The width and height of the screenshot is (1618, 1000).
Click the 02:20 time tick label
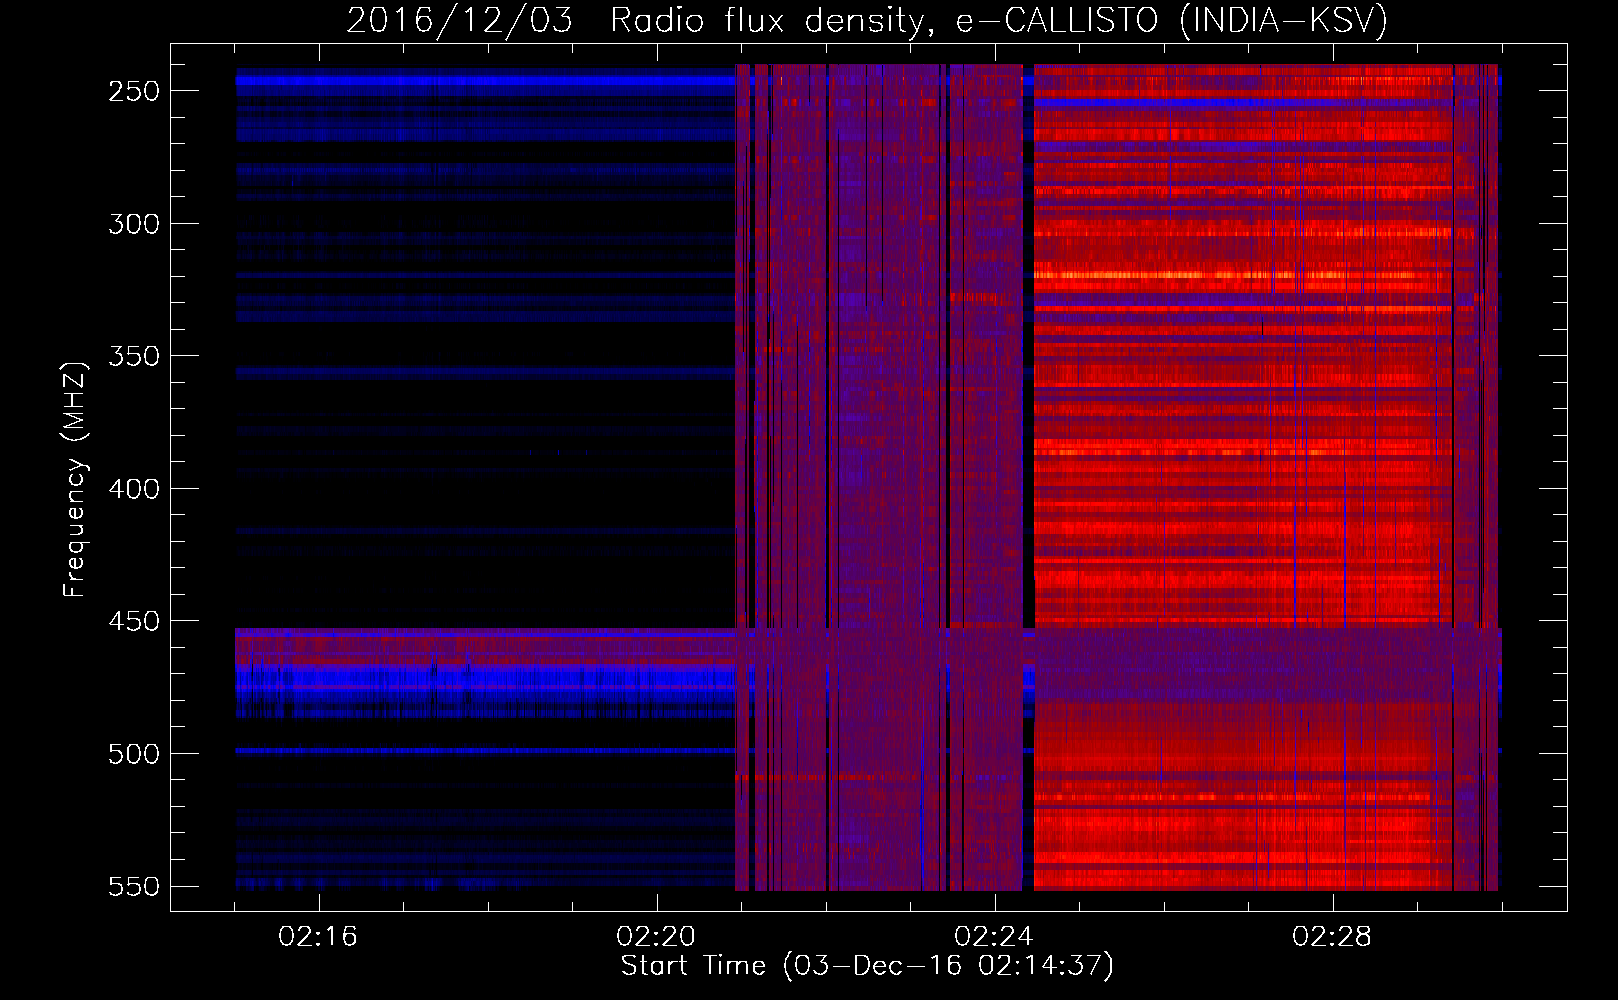pos(656,937)
